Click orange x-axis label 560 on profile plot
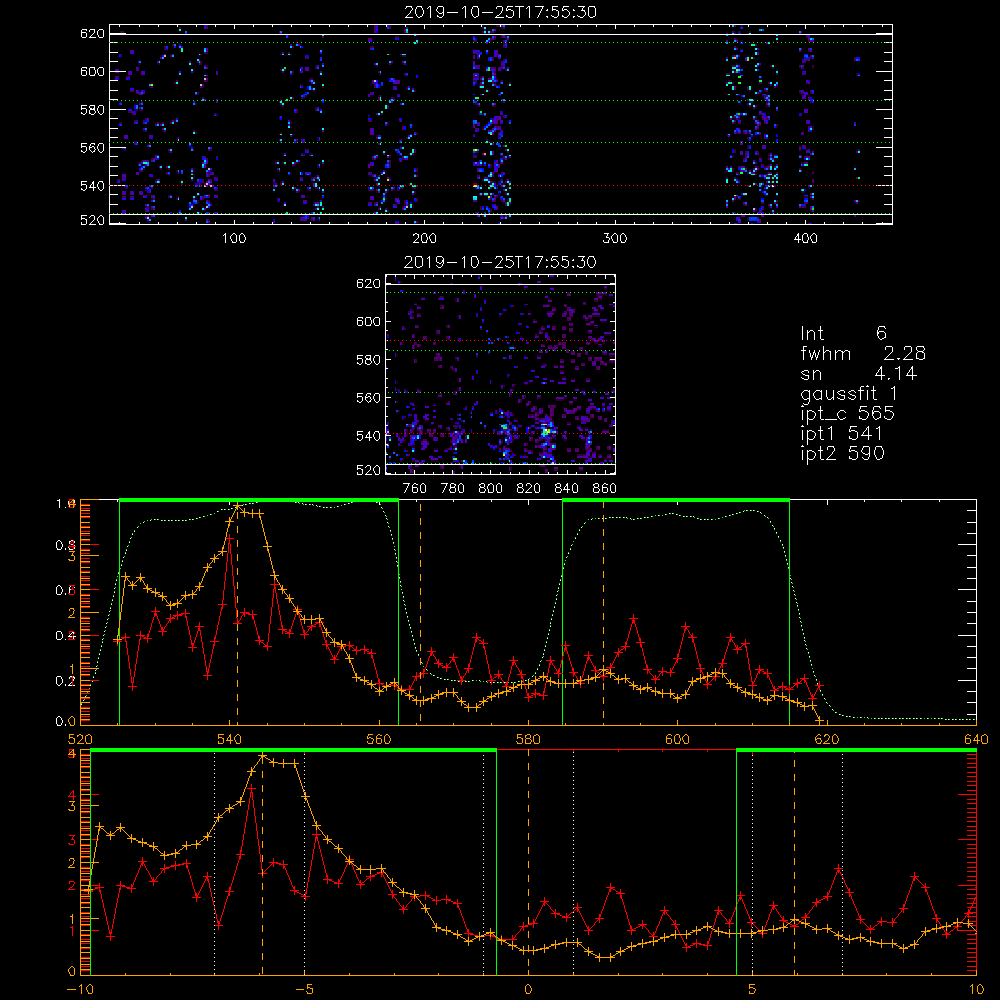This screenshot has height=1000, width=1000. tap(379, 739)
